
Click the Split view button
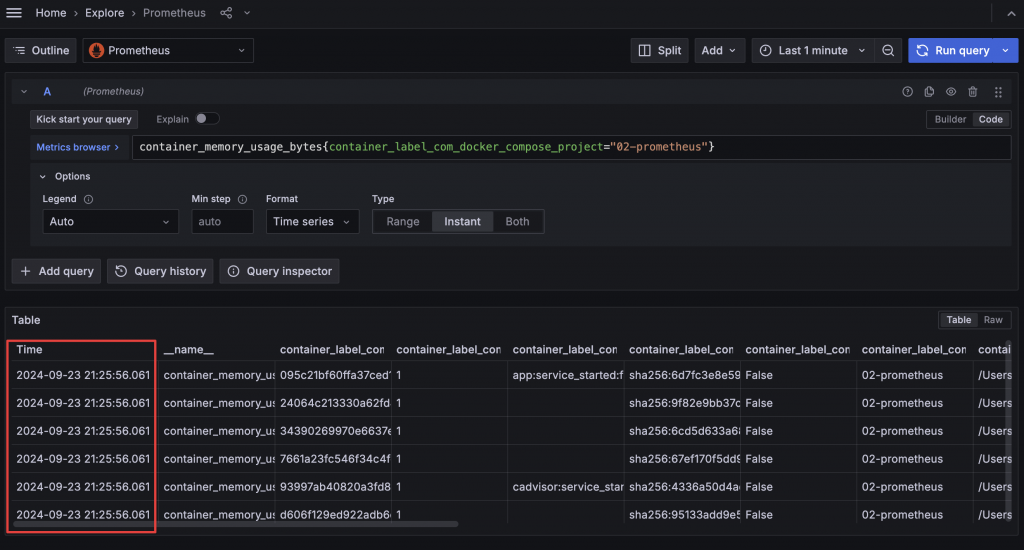point(660,50)
